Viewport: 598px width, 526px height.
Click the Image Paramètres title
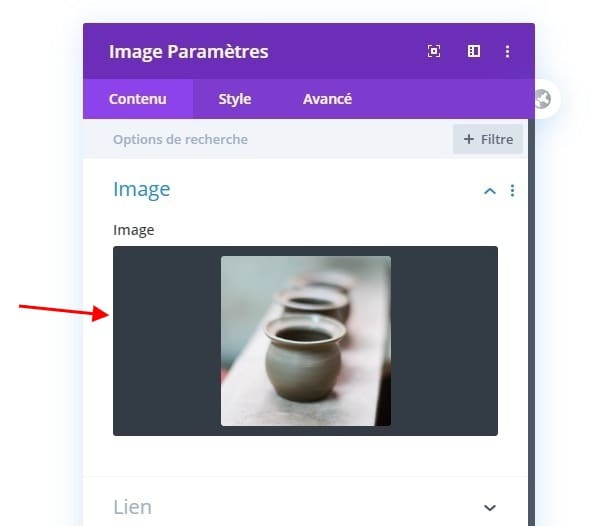[188, 51]
